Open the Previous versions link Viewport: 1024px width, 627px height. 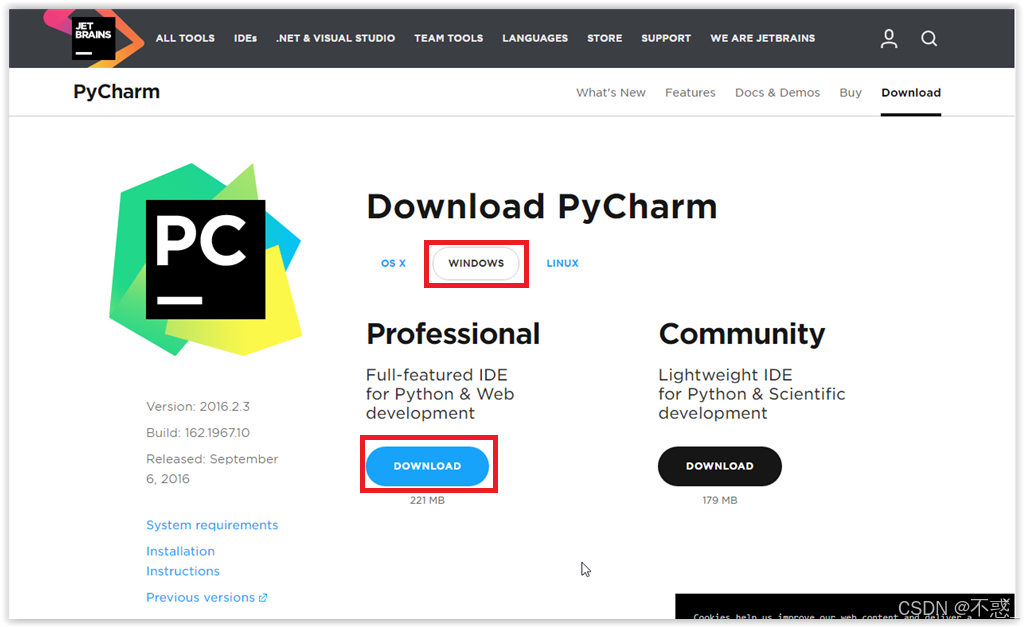coord(200,598)
